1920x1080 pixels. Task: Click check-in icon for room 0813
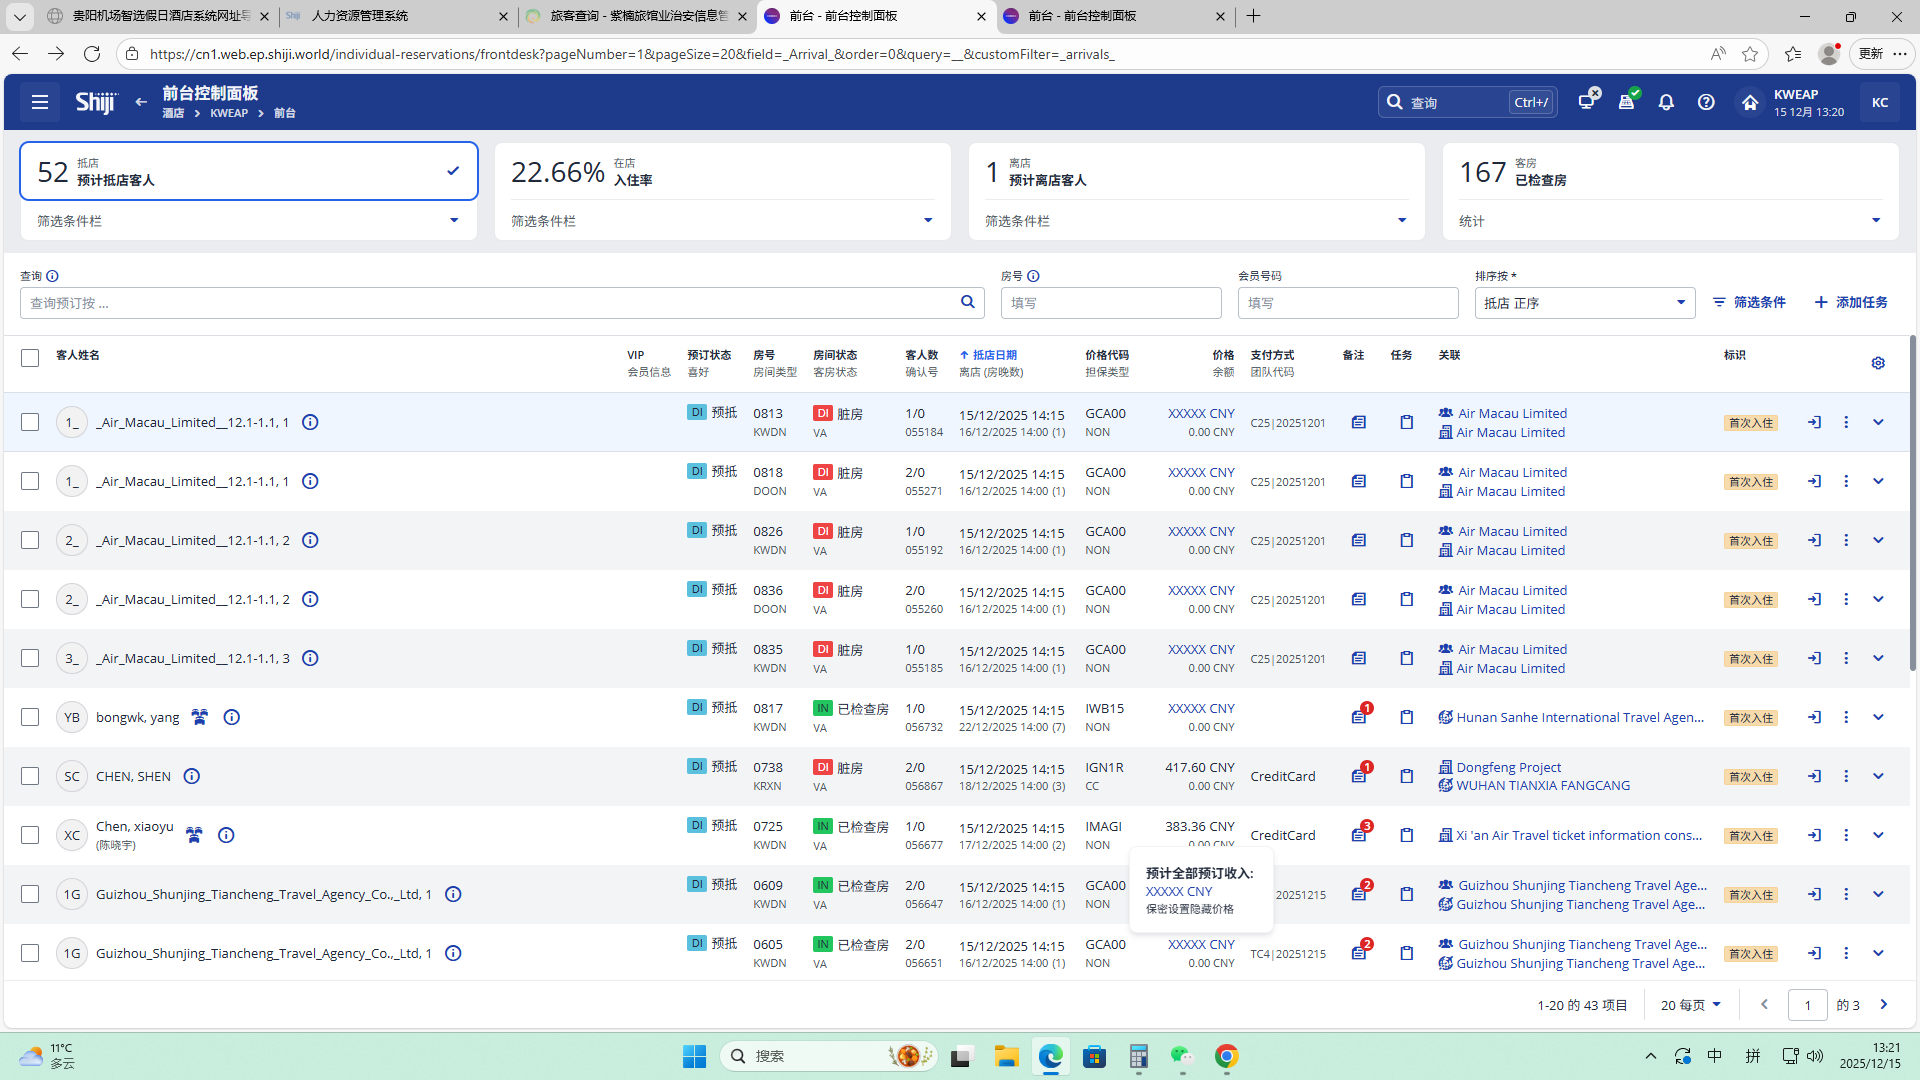[1814, 422]
